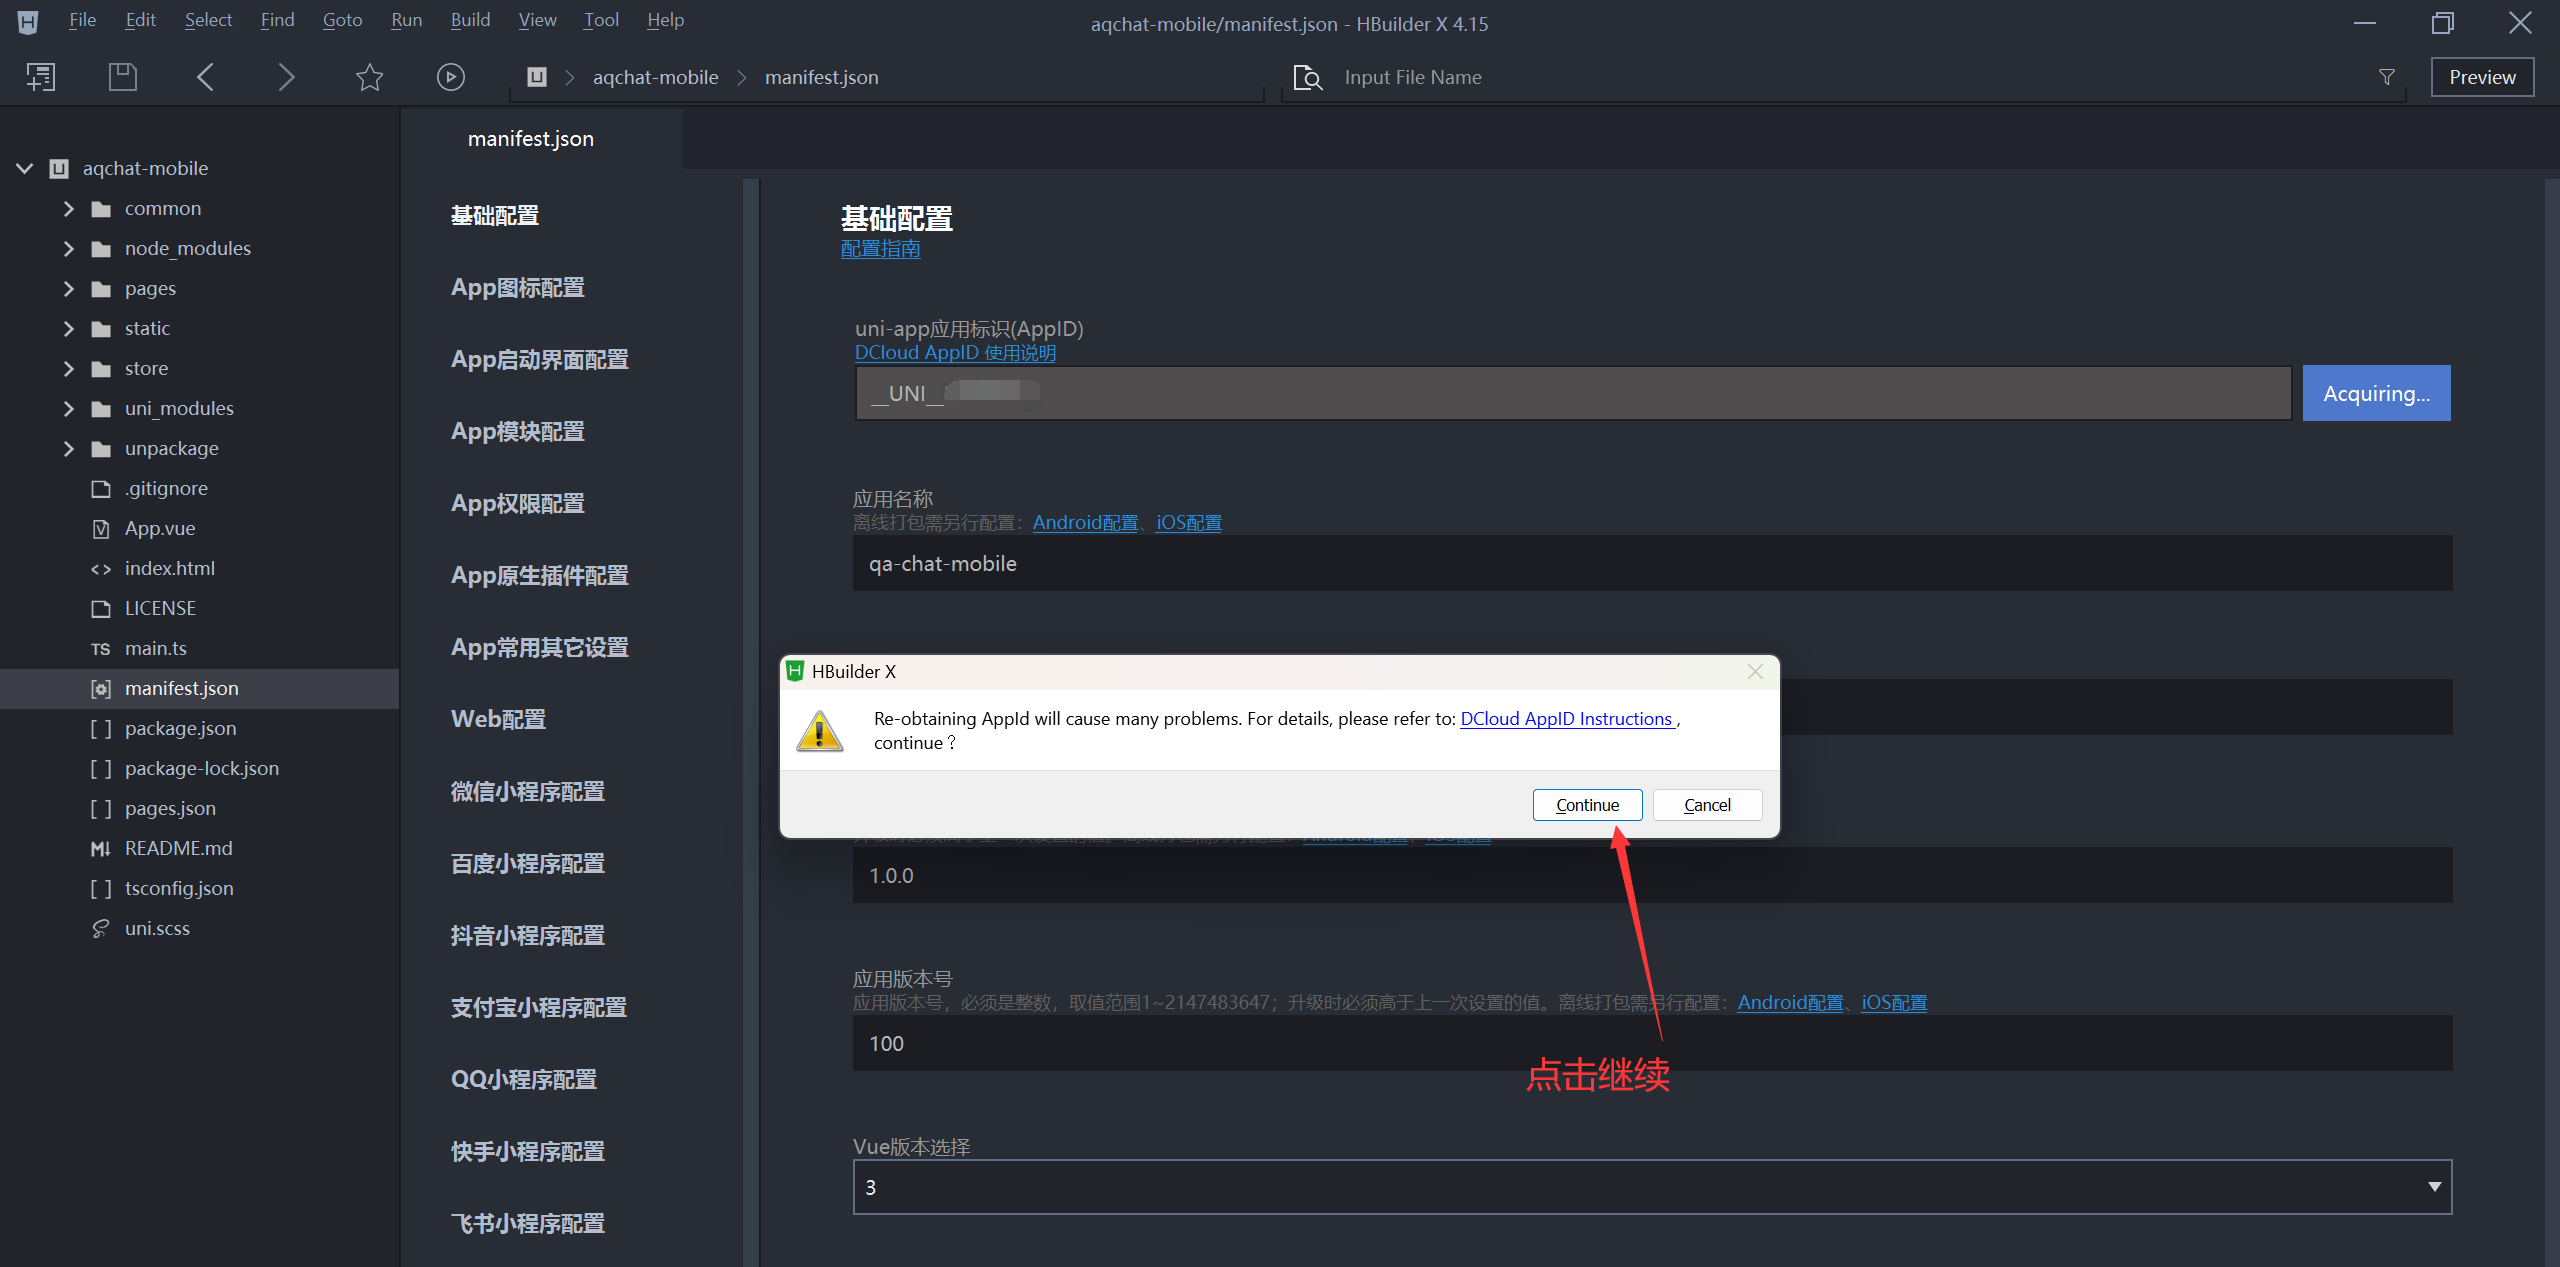This screenshot has height=1267, width=2560.
Task: Click the brackets icon beside tsconfig.json
Action: (x=101, y=889)
